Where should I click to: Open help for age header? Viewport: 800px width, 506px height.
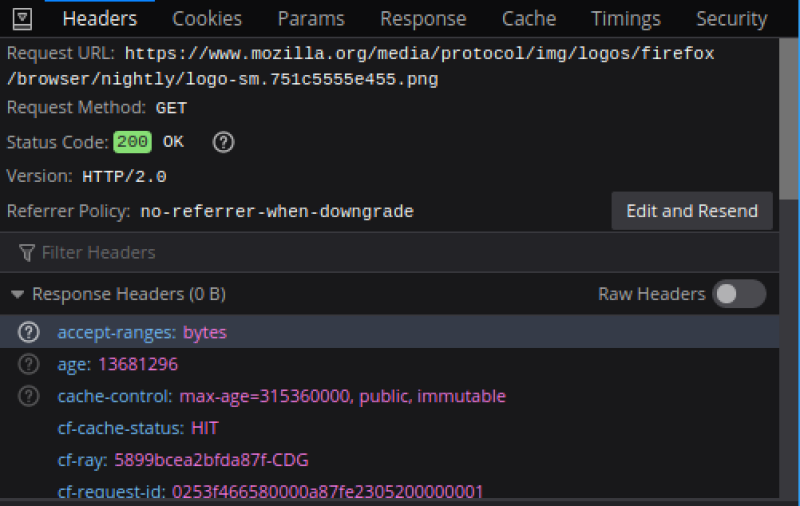tap(29, 364)
